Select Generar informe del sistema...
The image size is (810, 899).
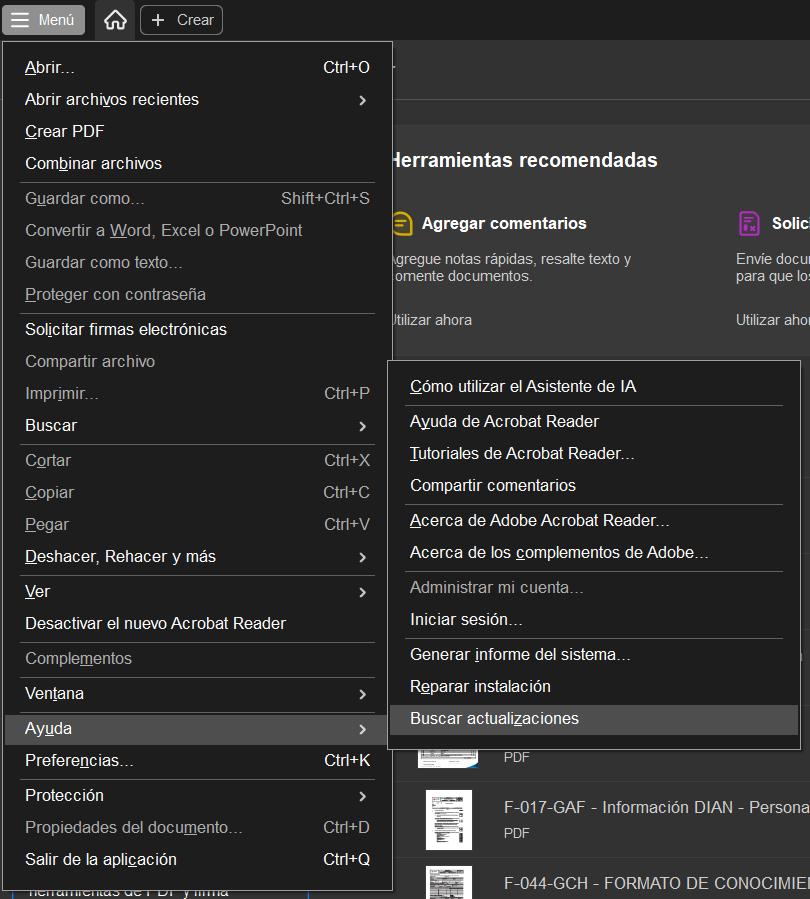(594, 655)
